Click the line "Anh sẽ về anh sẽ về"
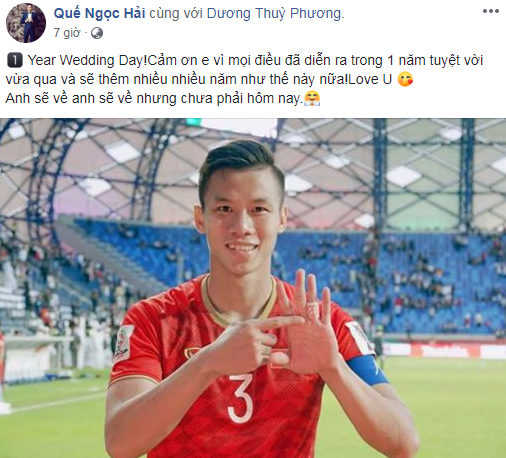The image size is (506, 458). (69, 98)
